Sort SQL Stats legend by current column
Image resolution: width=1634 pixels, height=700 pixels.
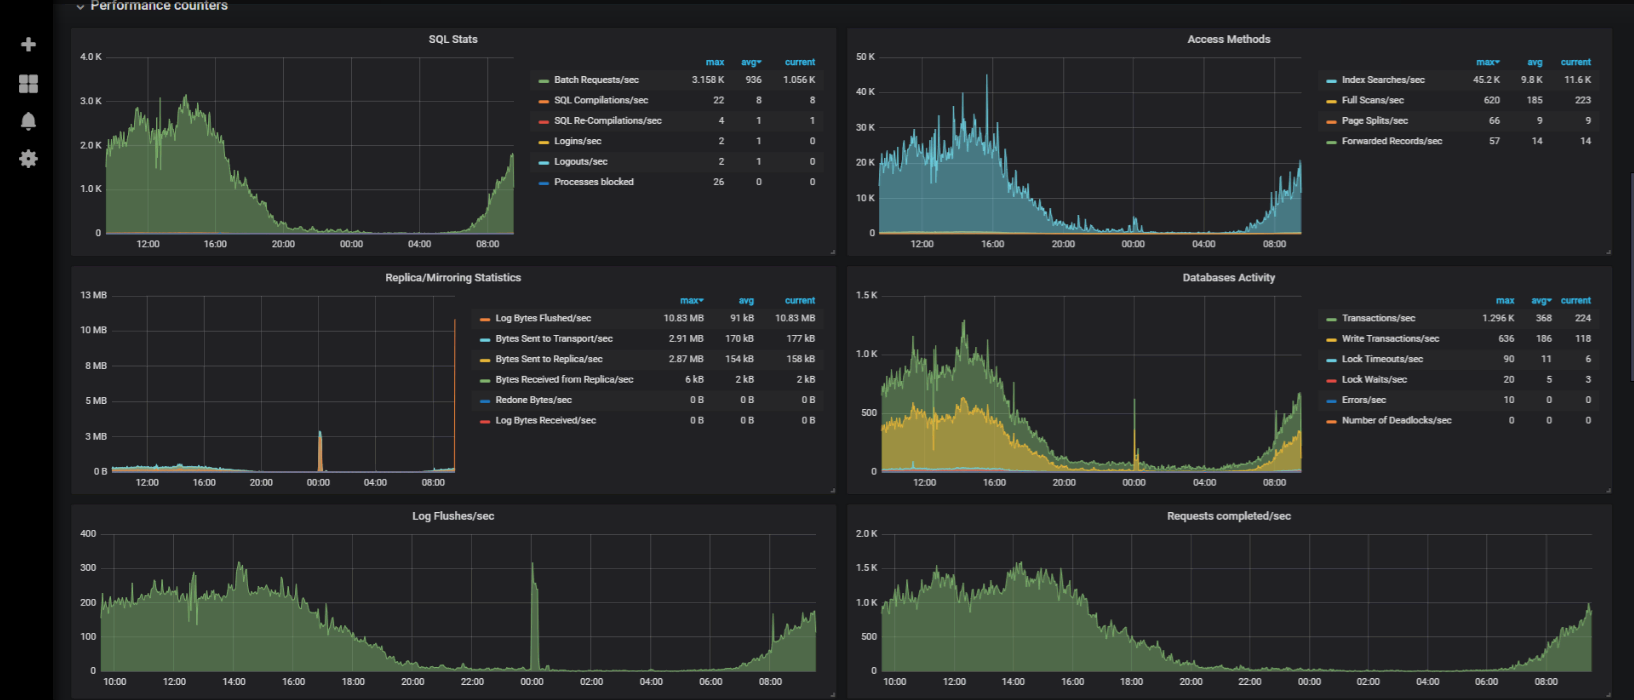pyautogui.click(x=800, y=62)
